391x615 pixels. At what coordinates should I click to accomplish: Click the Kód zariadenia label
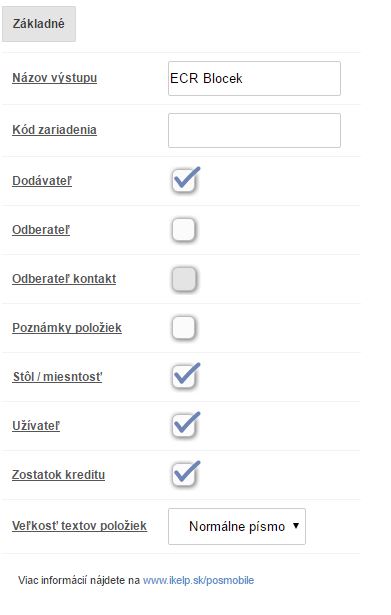pos(55,130)
